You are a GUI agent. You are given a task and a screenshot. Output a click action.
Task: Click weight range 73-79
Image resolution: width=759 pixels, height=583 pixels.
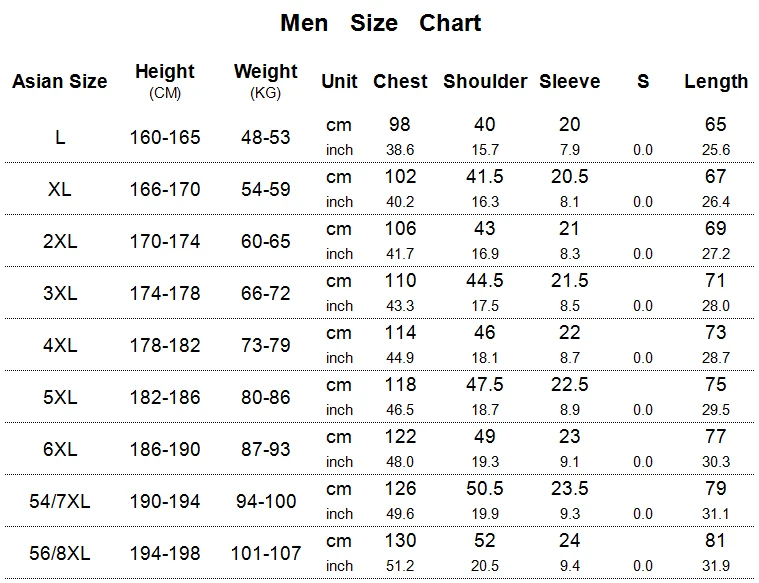(x=266, y=345)
